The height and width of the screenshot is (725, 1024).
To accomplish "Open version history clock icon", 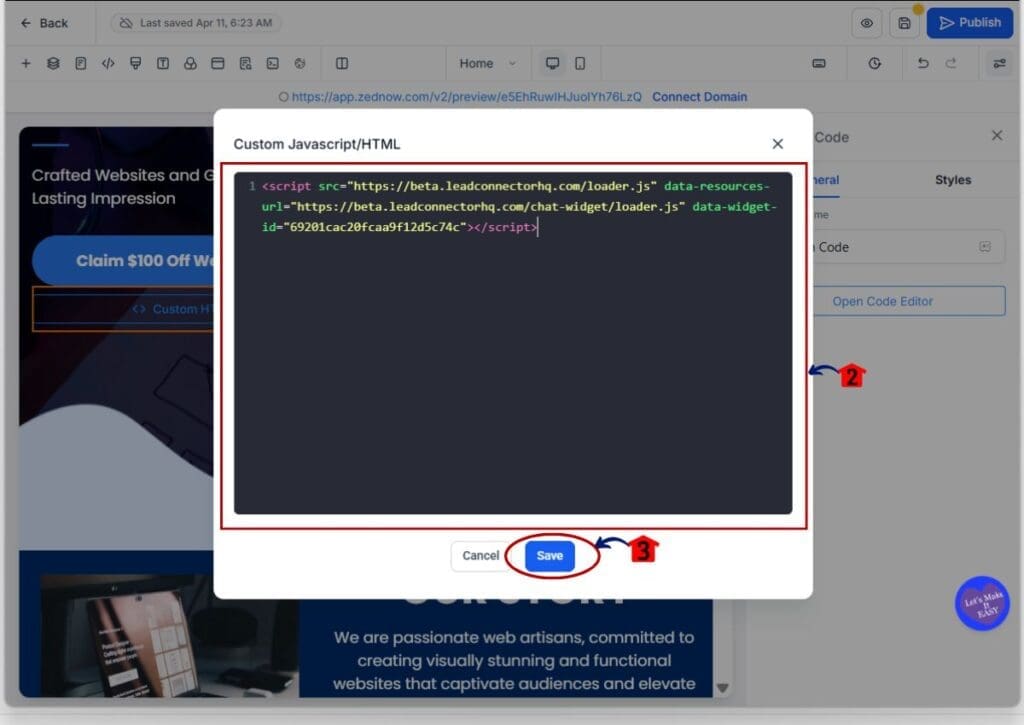I will [874, 63].
